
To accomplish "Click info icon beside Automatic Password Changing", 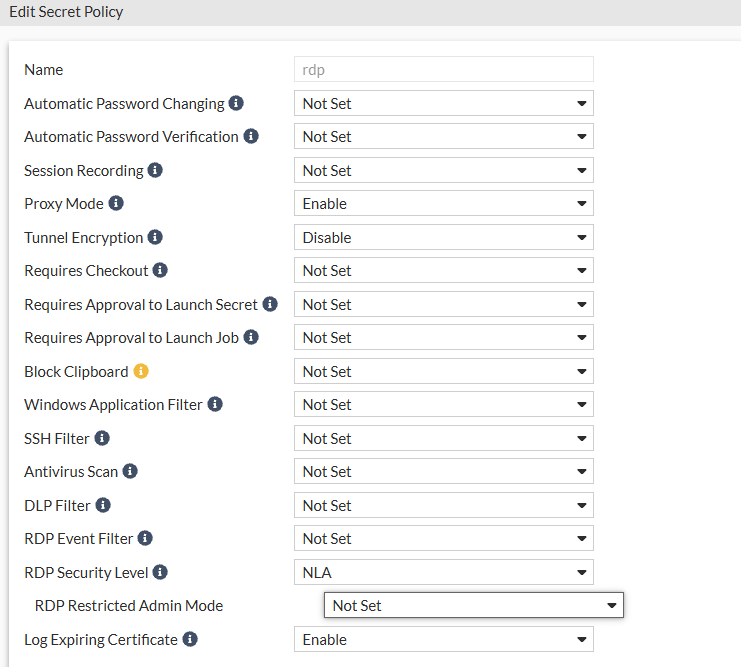I will tap(236, 103).
